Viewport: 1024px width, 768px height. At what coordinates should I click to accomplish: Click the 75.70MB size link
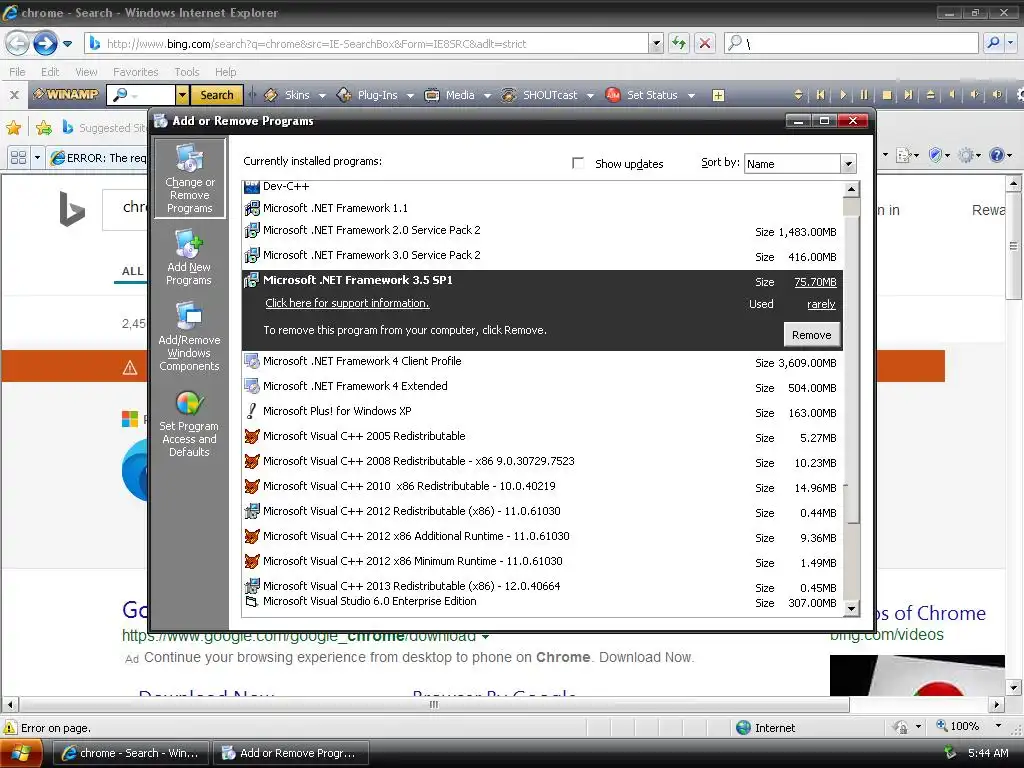[815, 282]
